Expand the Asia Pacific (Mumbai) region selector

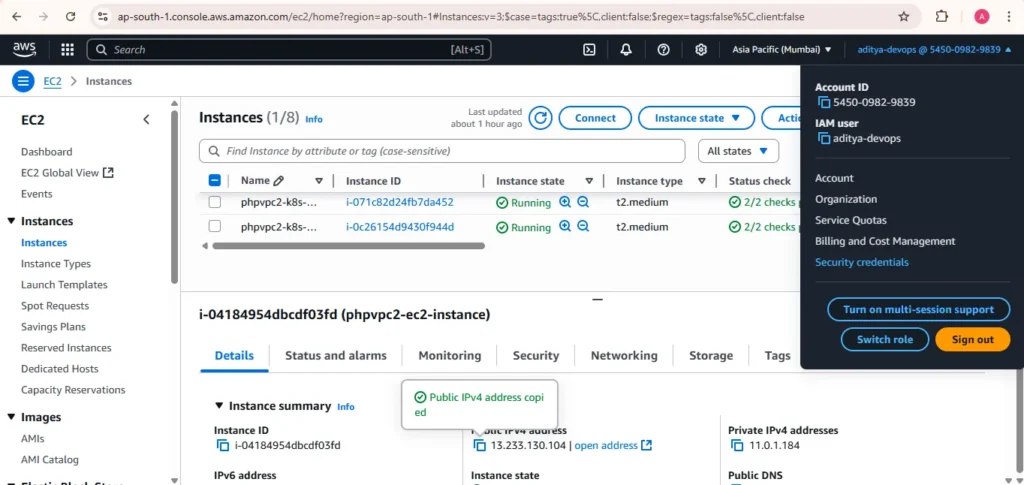click(781, 49)
